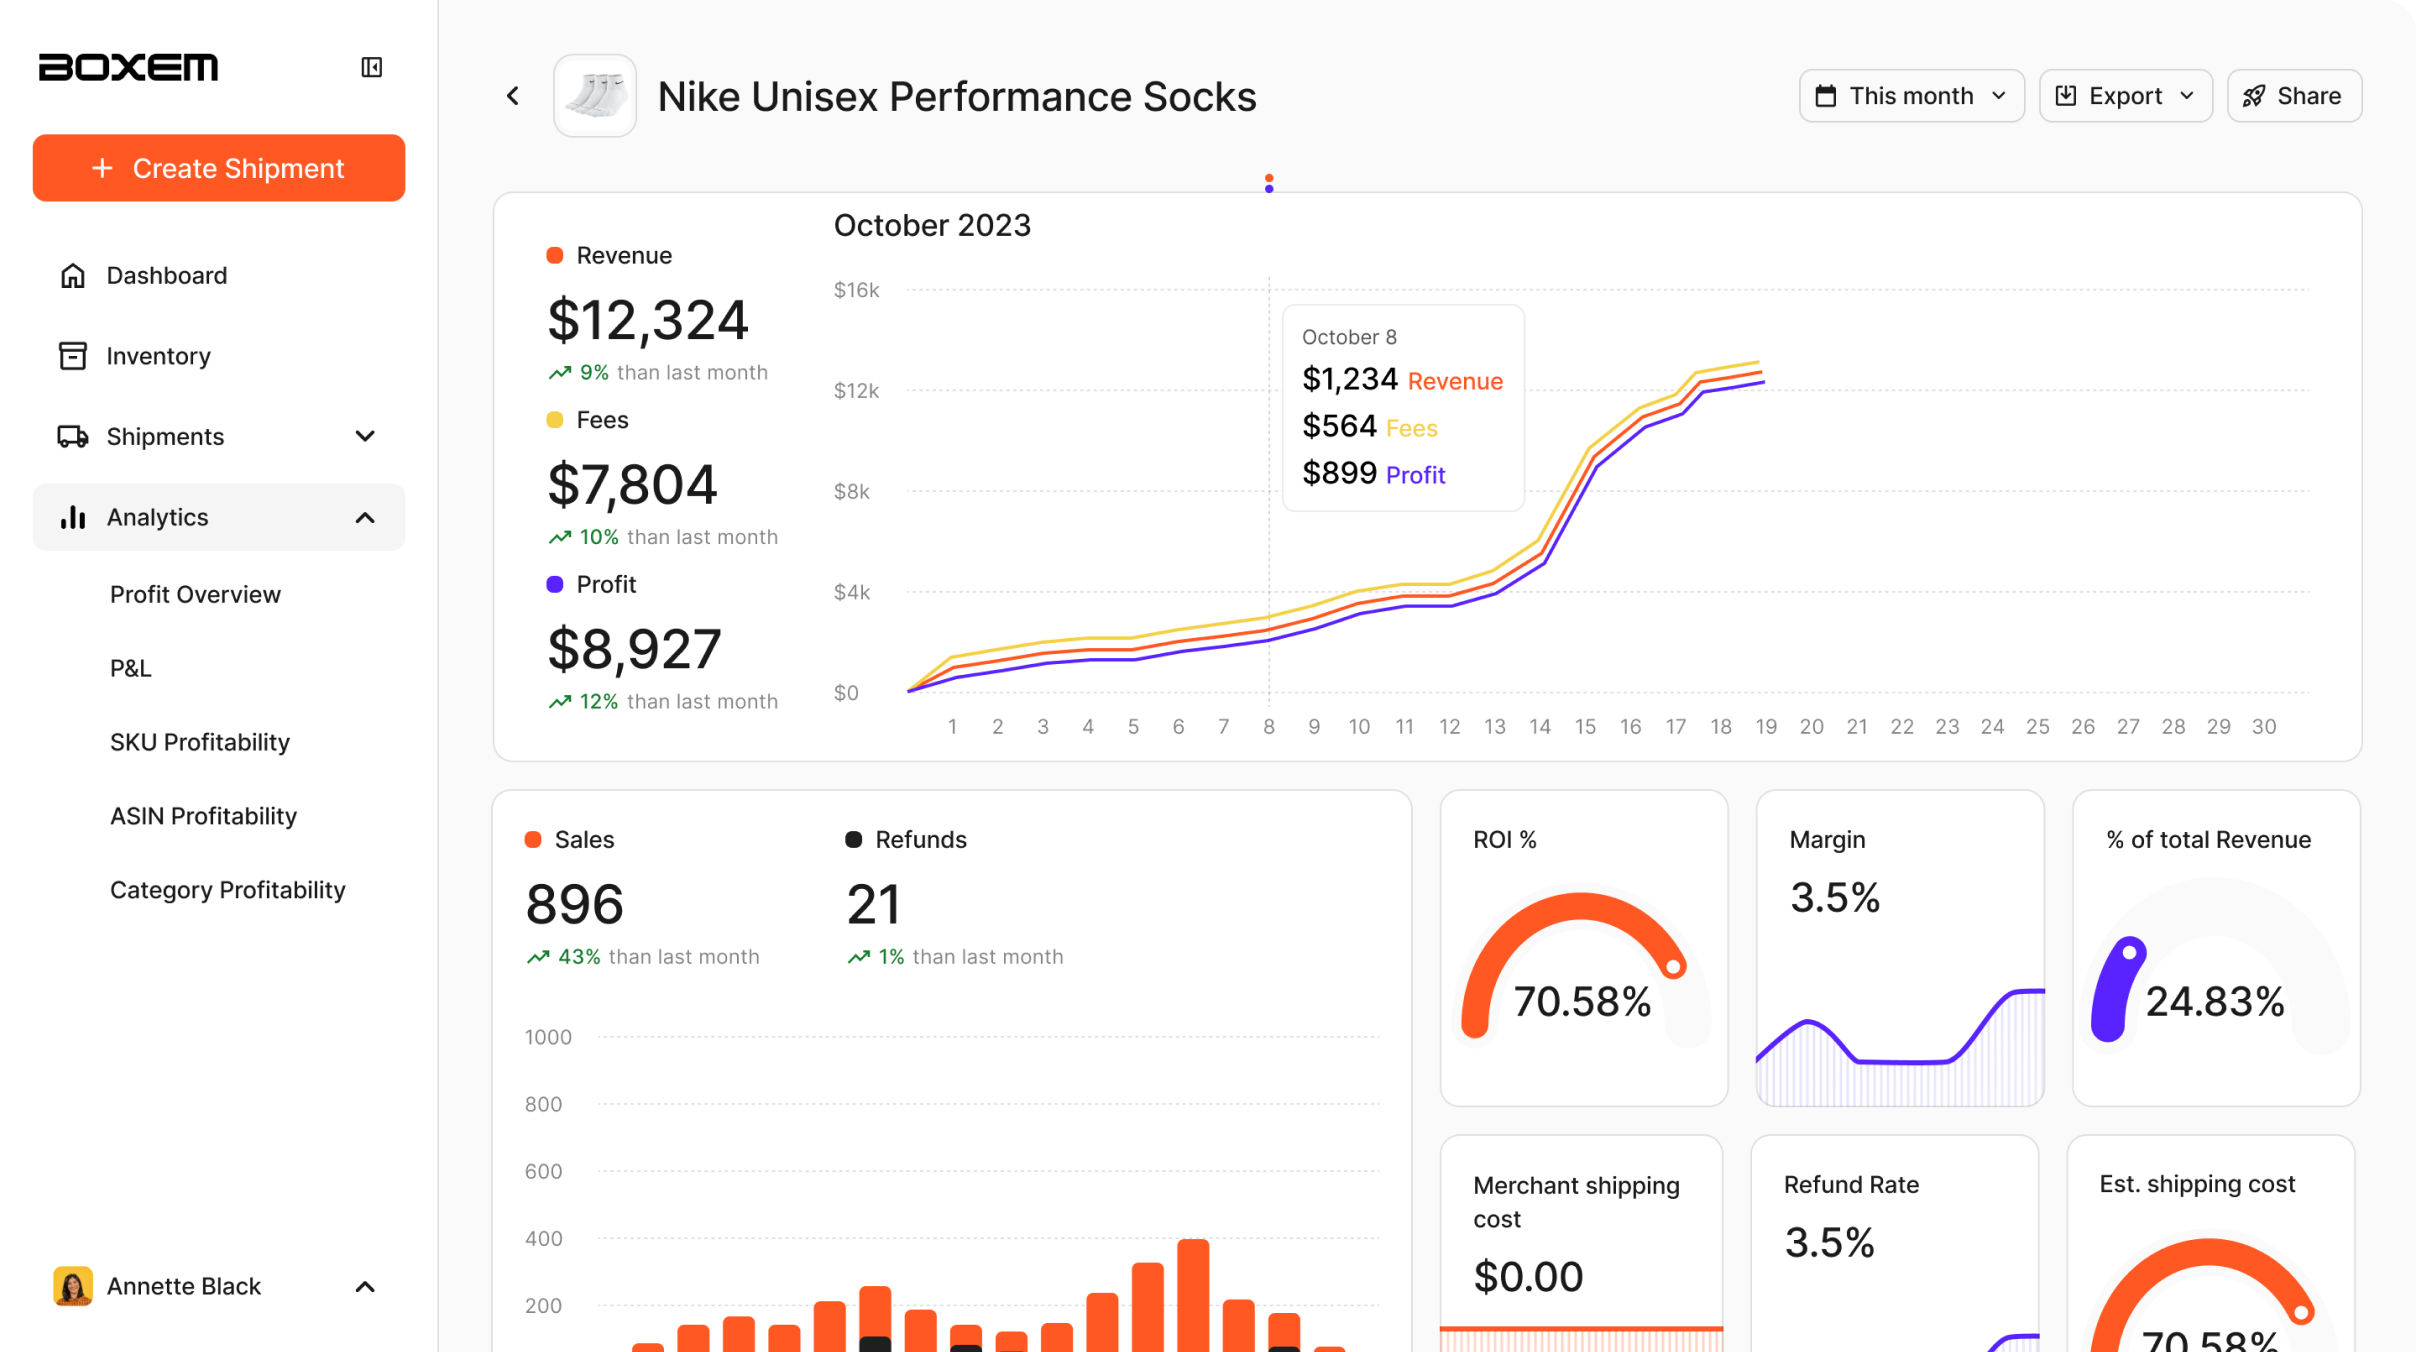Click the Refunds legend dot
Screen dimensions: 2416x1352
853,840
